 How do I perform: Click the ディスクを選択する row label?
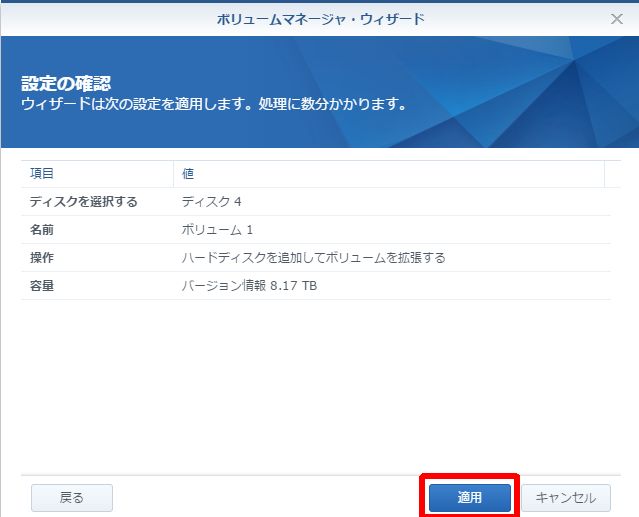pyautogui.click(x=84, y=202)
